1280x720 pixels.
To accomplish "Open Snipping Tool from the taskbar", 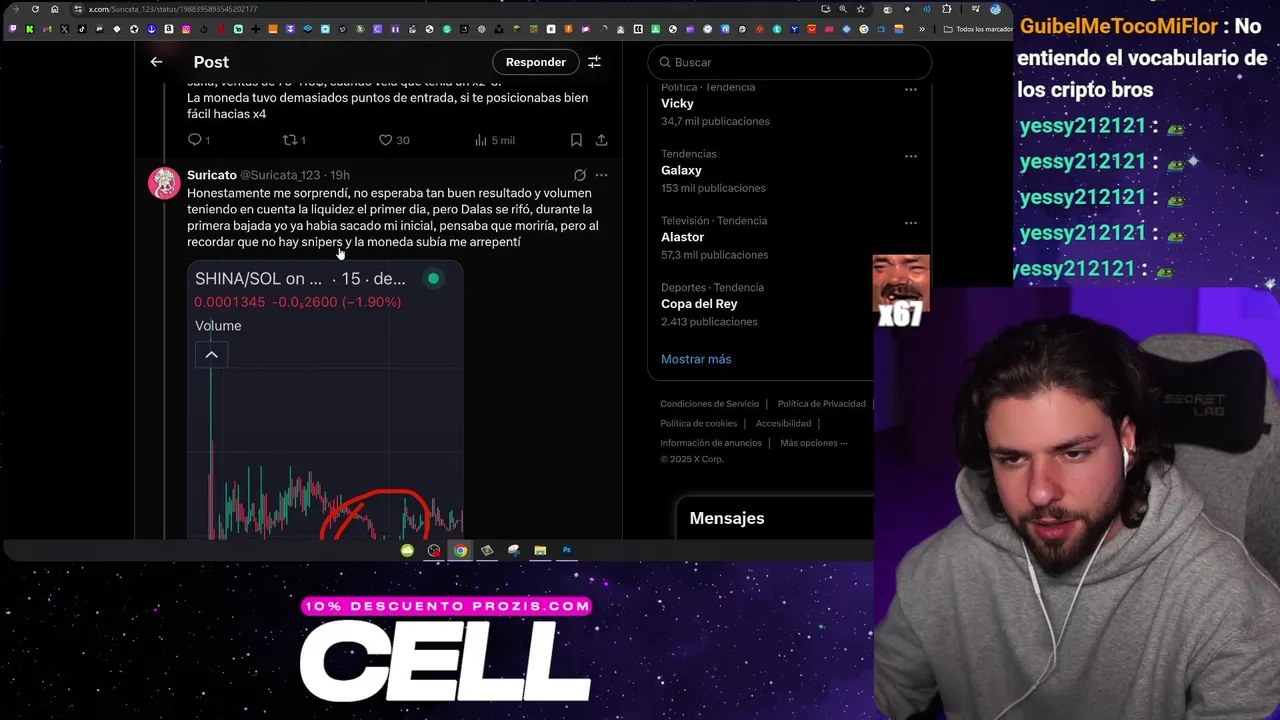I will pyautogui.click(x=513, y=550).
